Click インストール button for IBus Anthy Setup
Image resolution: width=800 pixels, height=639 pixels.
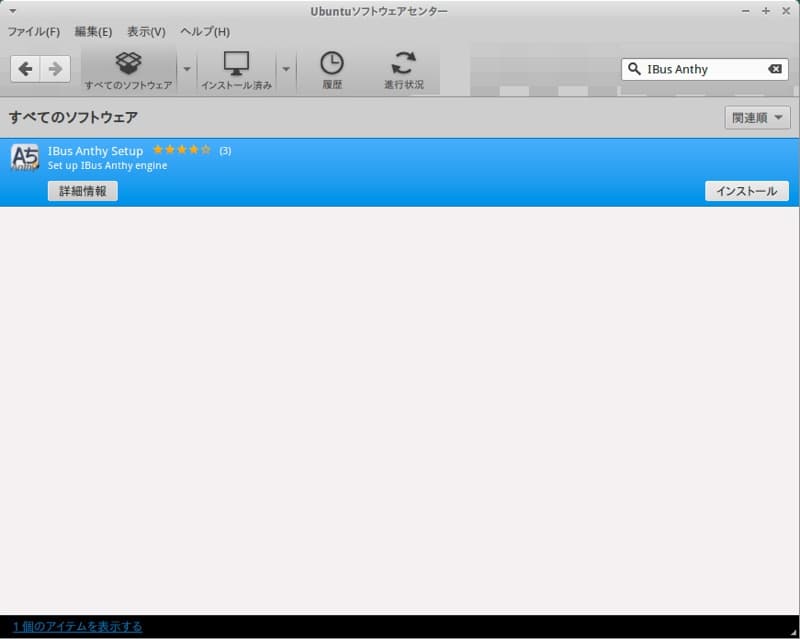coord(746,191)
